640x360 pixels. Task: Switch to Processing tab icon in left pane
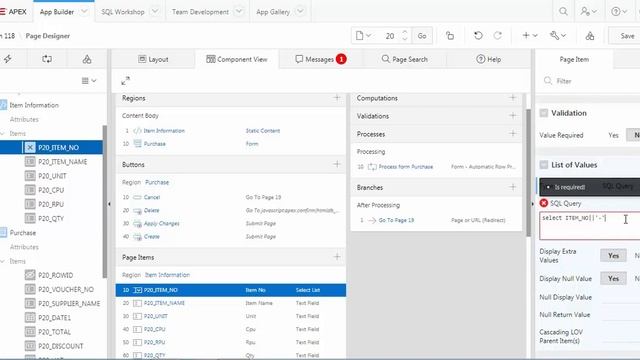tap(47, 59)
